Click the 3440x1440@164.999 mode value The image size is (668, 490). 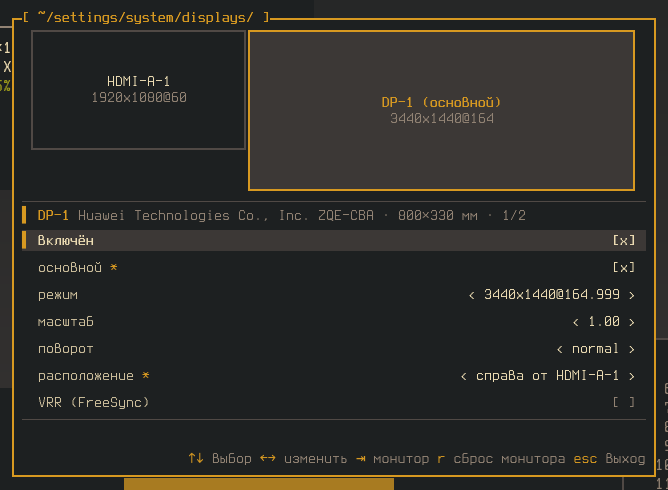point(552,294)
